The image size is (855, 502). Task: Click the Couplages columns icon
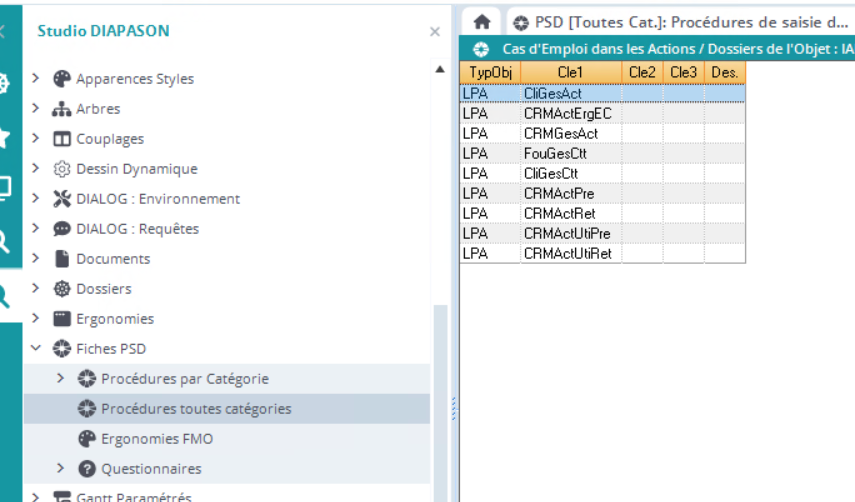[61, 139]
